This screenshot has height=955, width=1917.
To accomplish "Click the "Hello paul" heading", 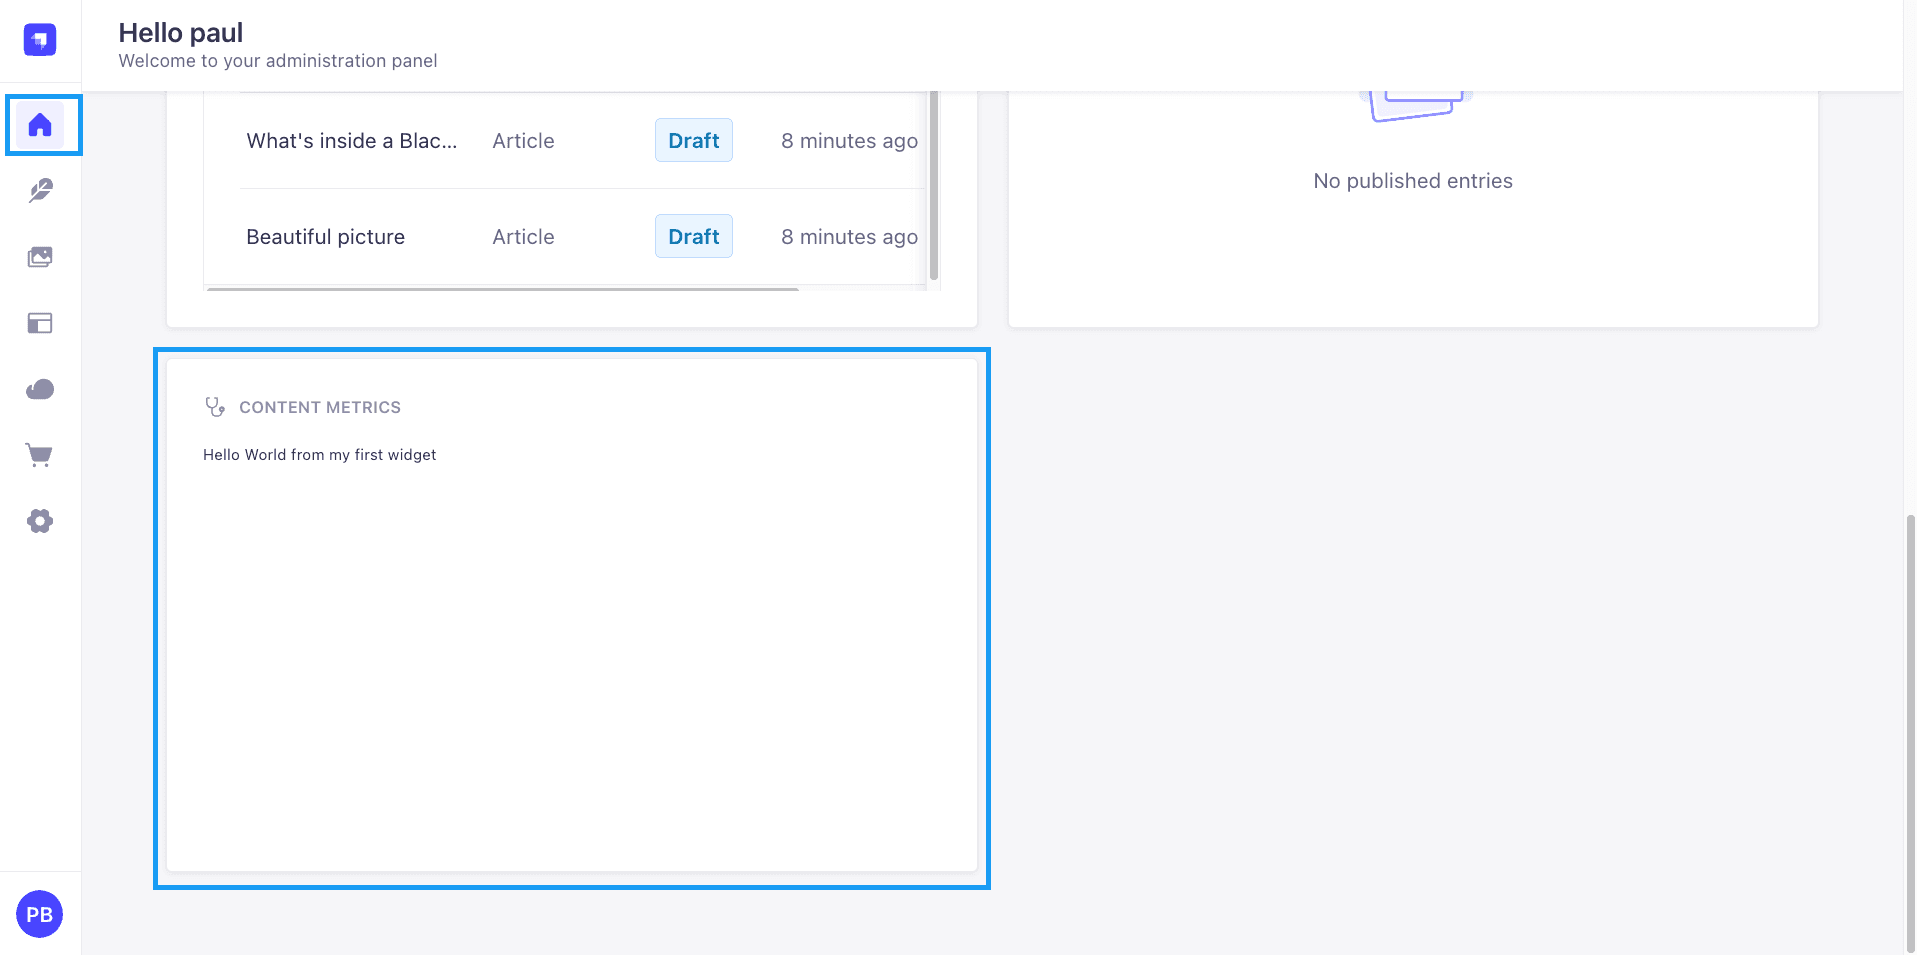I will tap(181, 33).
